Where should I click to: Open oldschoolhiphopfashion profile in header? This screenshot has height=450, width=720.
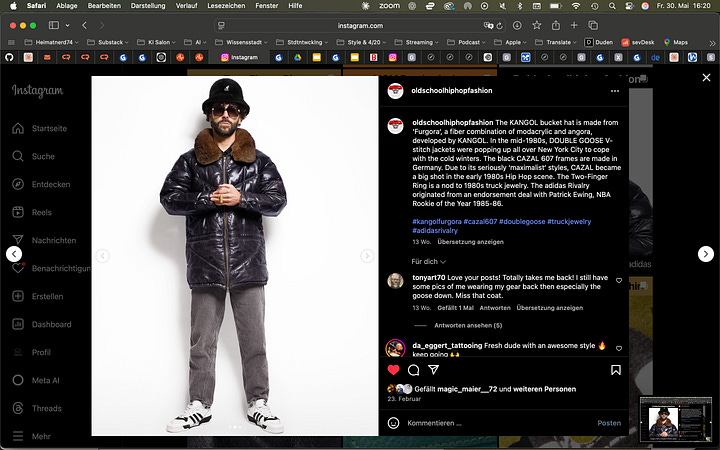point(452,90)
